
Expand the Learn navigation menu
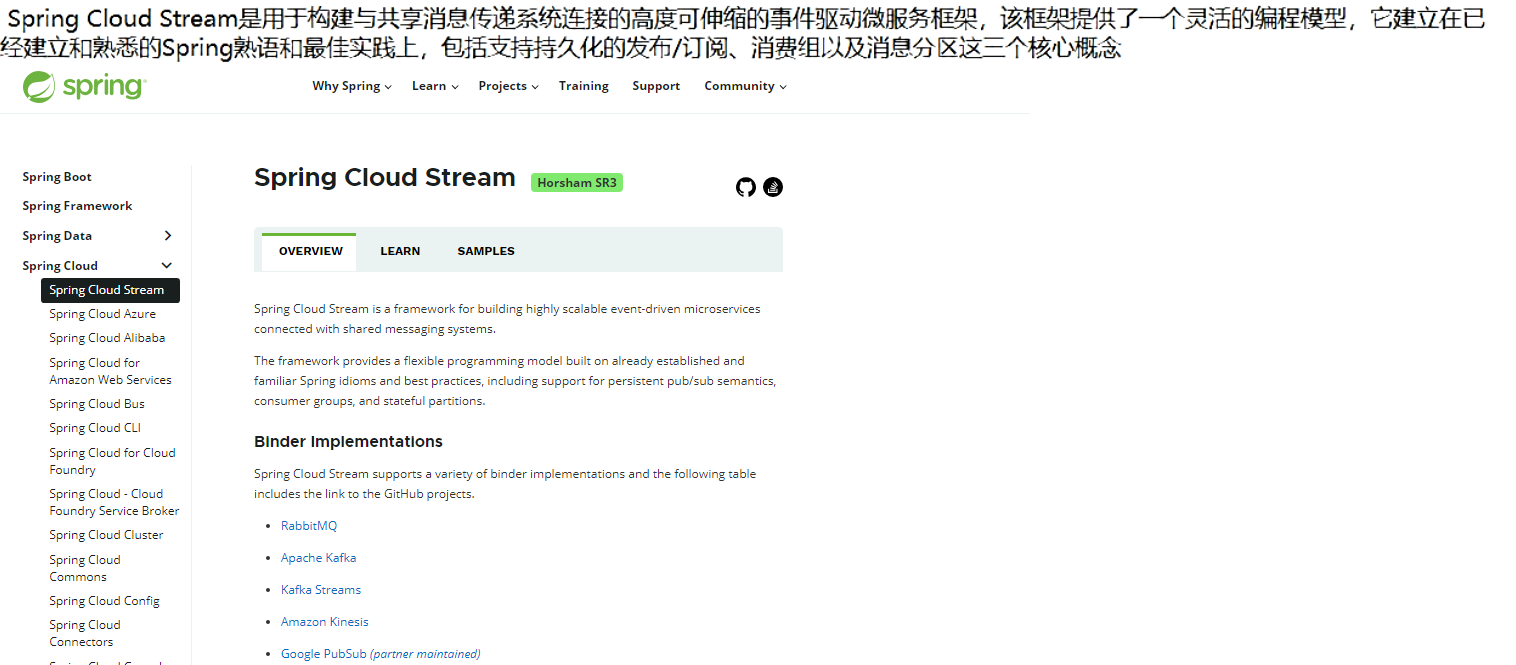click(x=435, y=86)
